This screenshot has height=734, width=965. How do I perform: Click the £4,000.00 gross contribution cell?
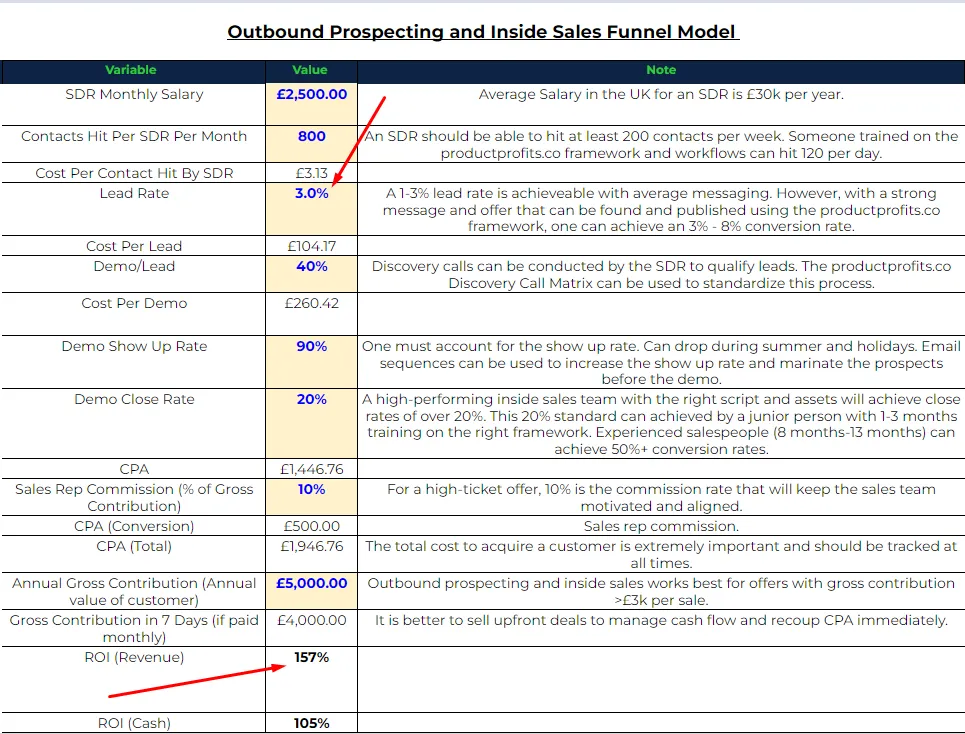click(311, 628)
